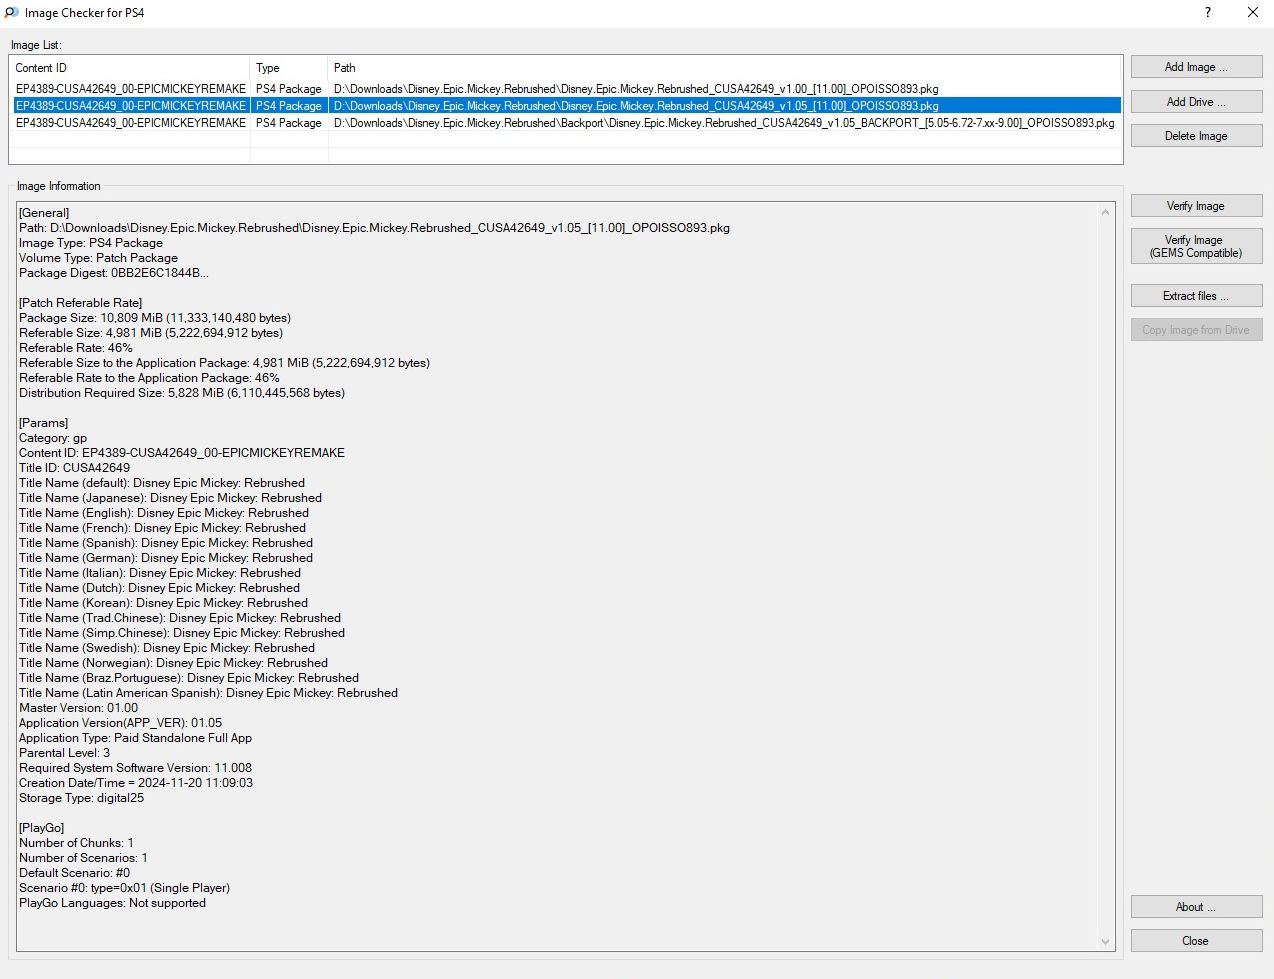1274x979 pixels.
Task: Click the [PlayGo] section heading
Action: [42, 828]
